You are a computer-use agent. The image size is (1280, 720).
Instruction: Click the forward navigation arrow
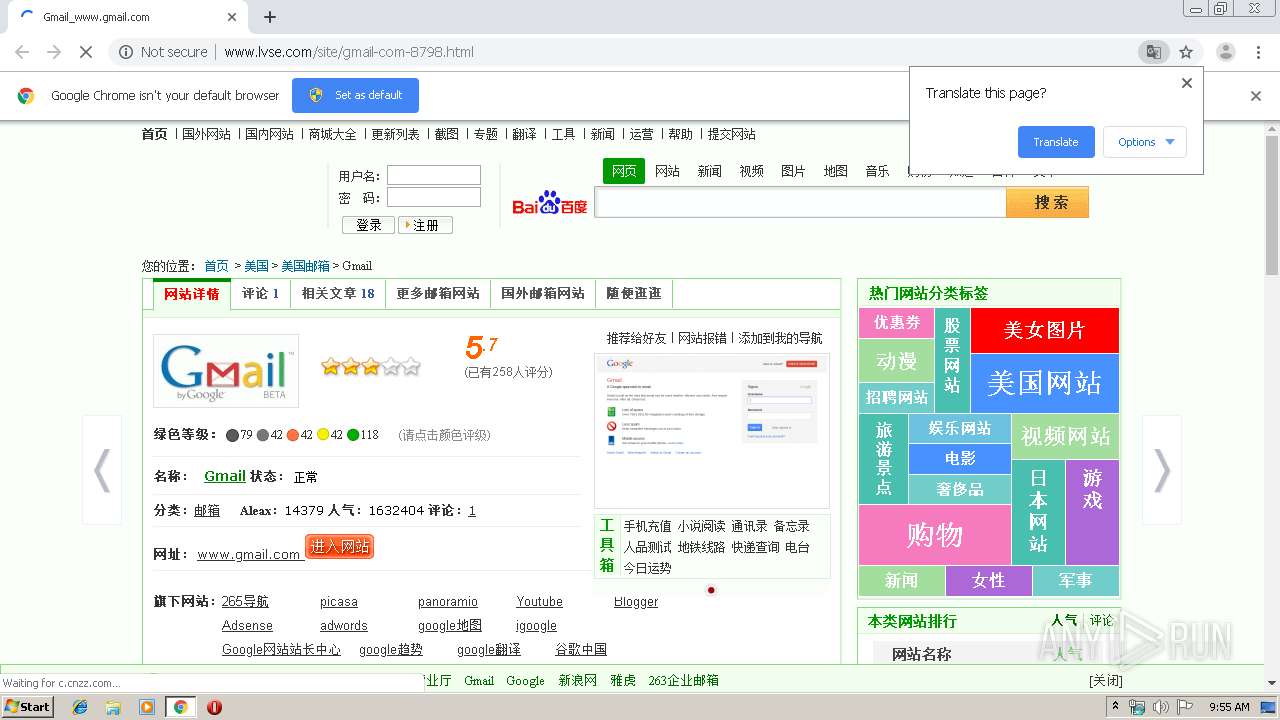coord(54,52)
